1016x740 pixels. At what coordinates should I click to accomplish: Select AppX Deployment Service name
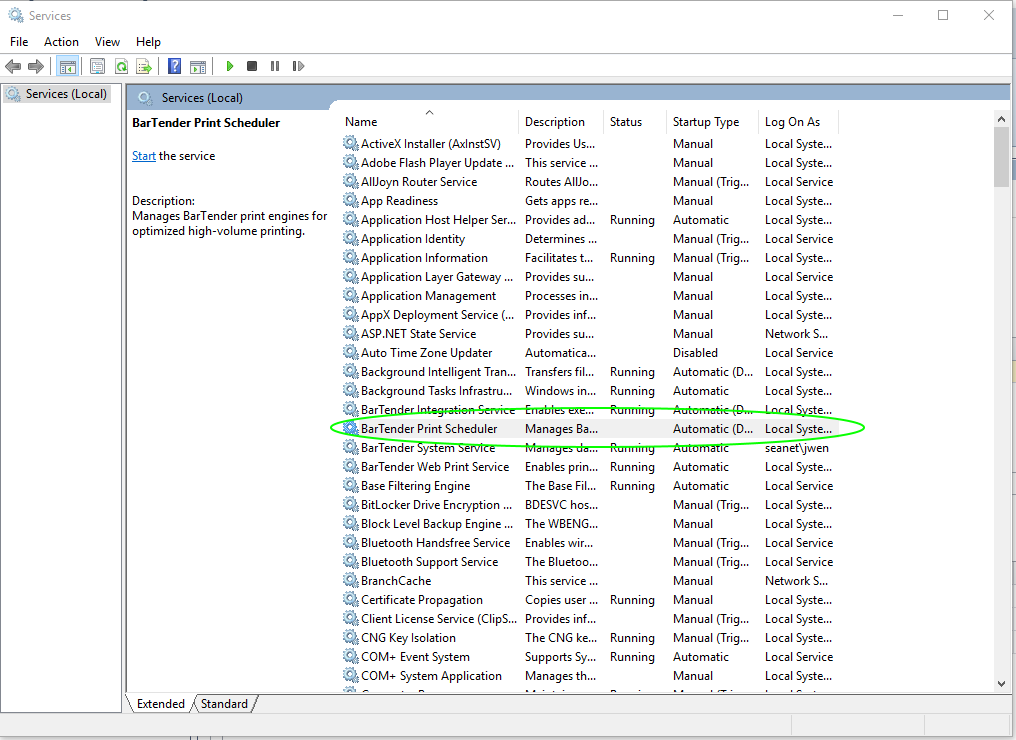(x=437, y=314)
